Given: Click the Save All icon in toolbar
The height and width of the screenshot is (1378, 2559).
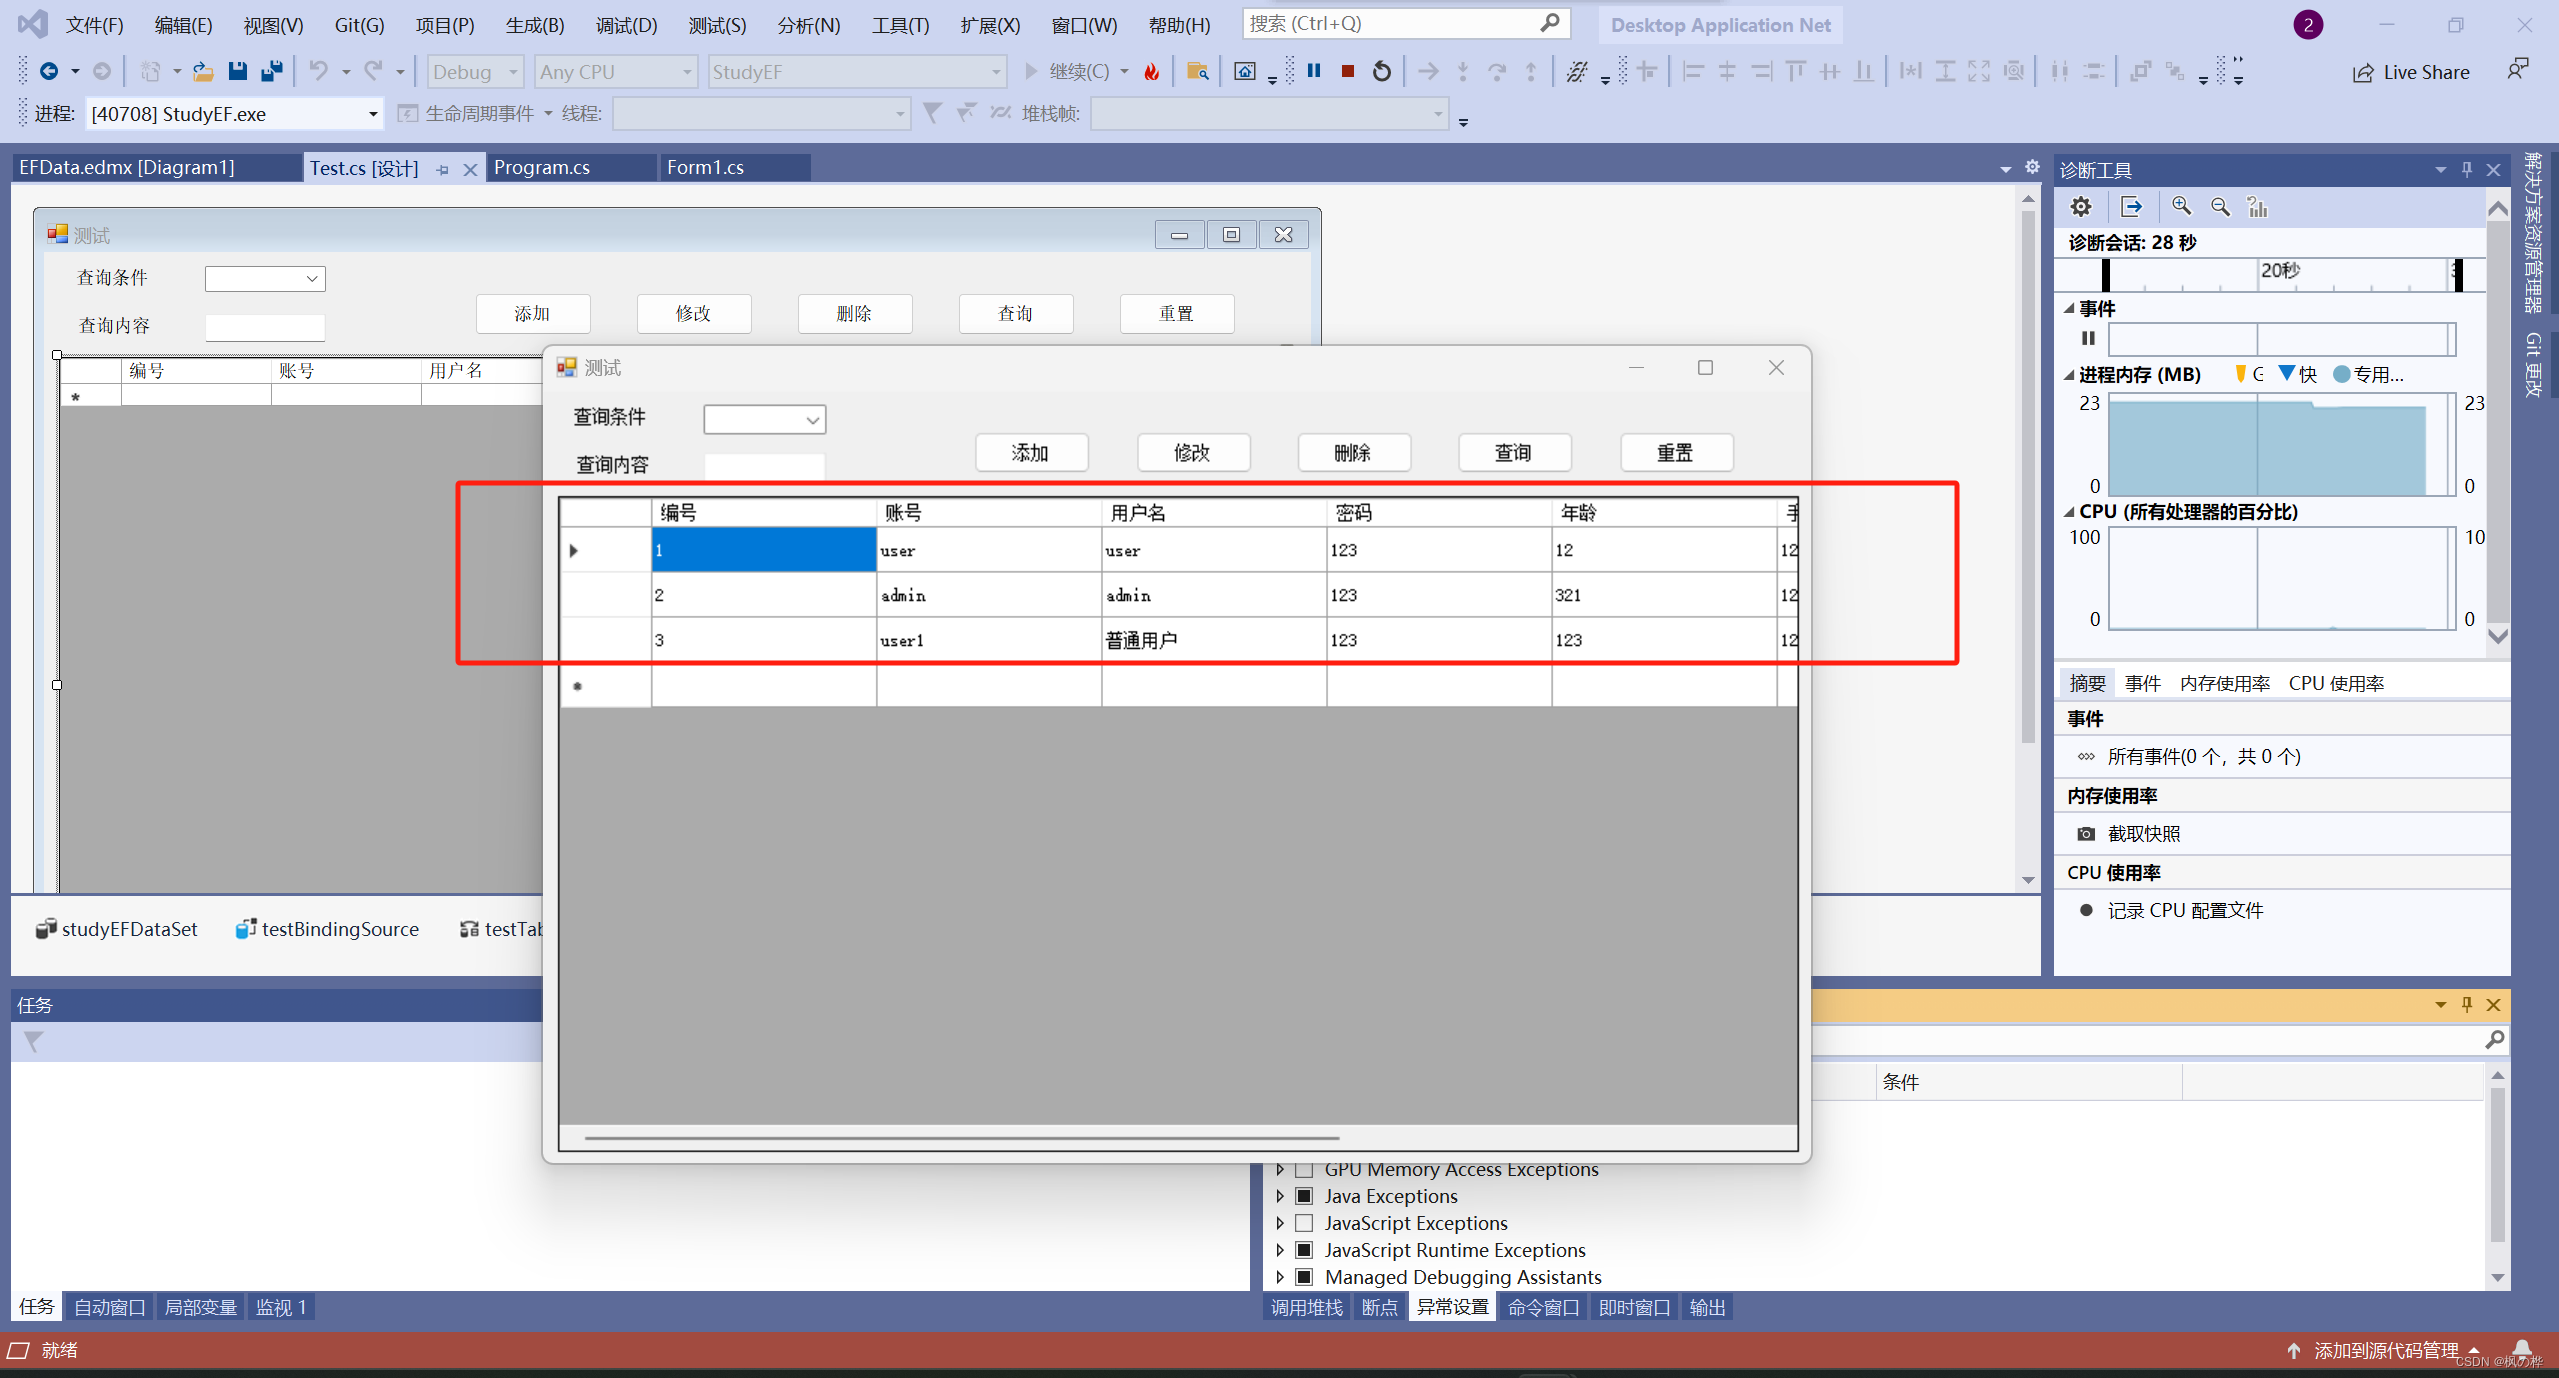Looking at the screenshot, I should click(x=271, y=71).
